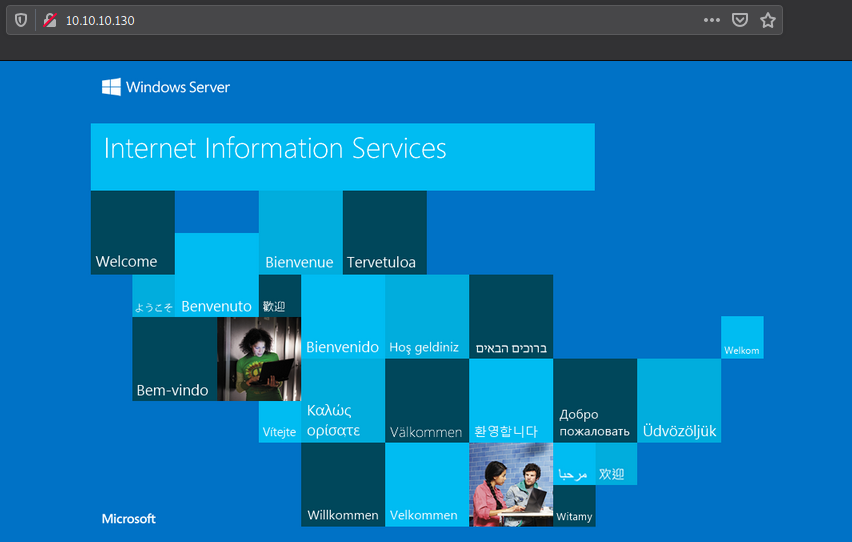This screenshot has height=542, width=852.
Task: Click the Välkommen tile
Action: (x=427, y=401)
